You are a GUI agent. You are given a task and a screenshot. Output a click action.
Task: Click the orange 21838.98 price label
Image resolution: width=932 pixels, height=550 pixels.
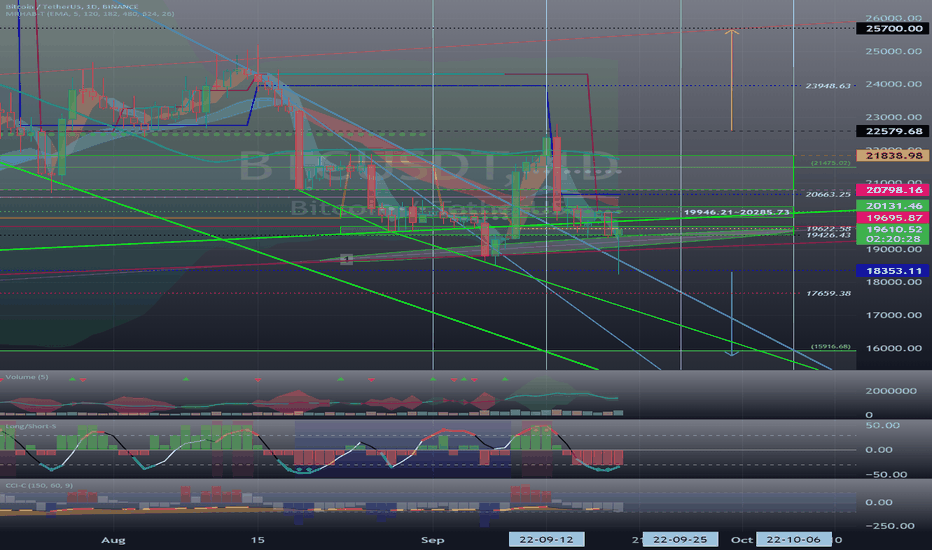[x=893, y=156]
